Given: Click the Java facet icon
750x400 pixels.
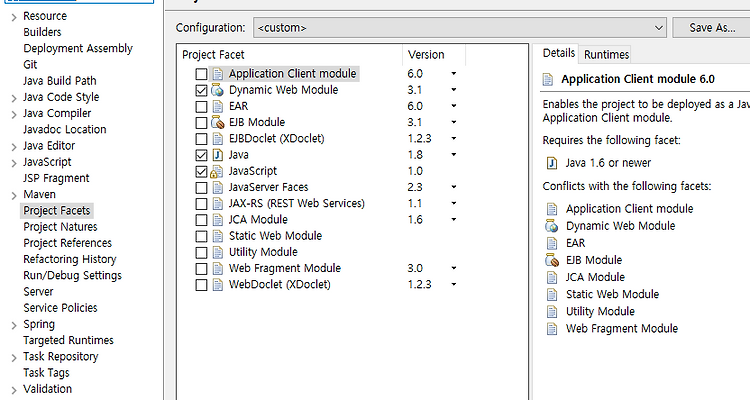Looking at the screenshot, I should (x=218, y=155).
